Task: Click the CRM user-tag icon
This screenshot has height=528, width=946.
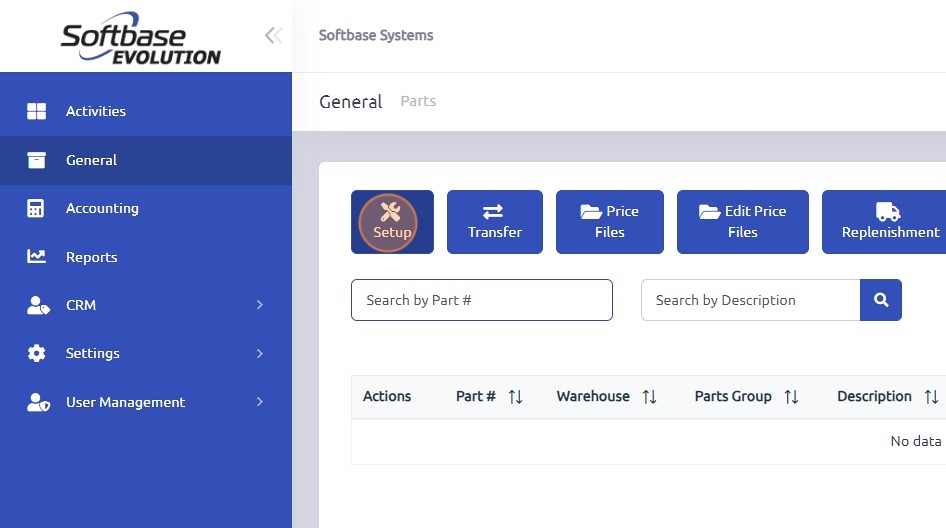Action: 38,305
